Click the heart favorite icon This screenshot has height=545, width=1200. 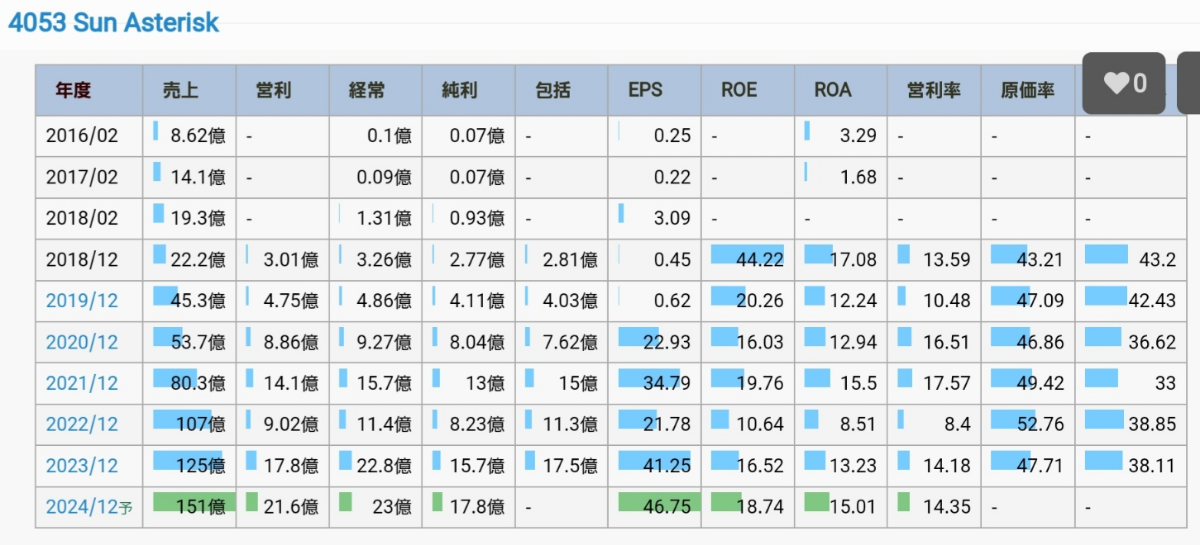pyautogui.click(x=1115, y=84)
